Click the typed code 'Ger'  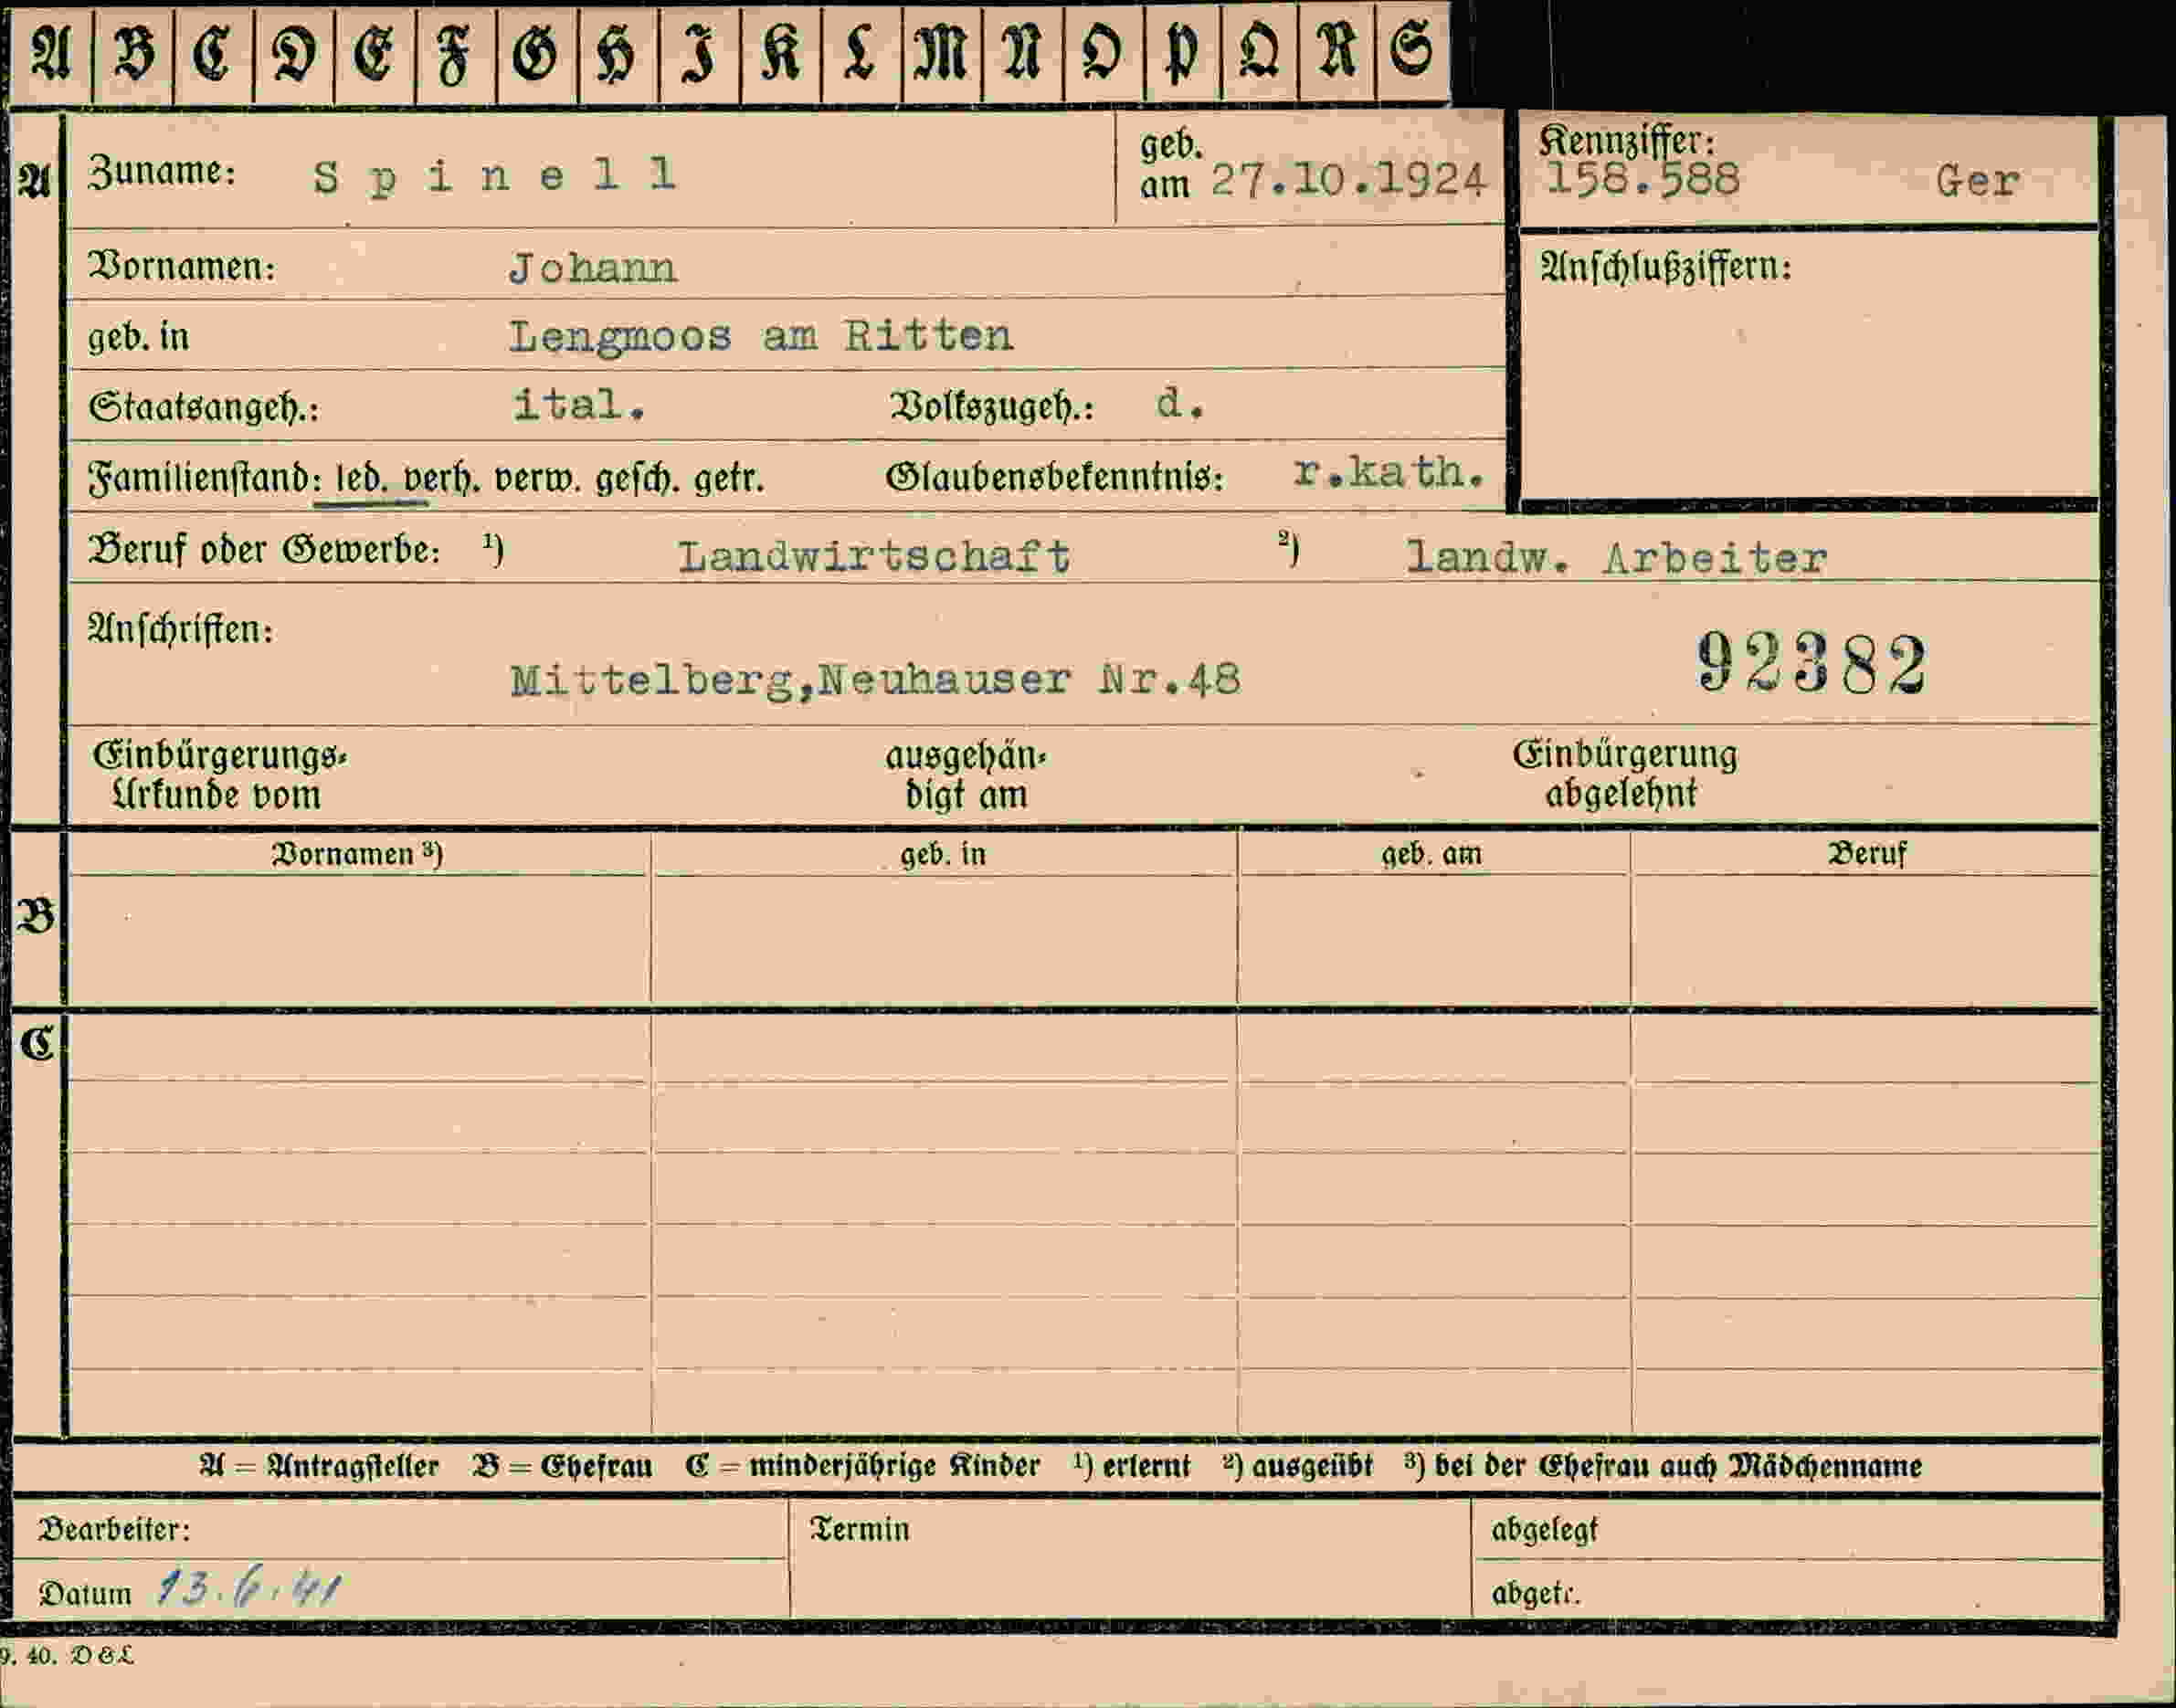(x=1978, y=181)
